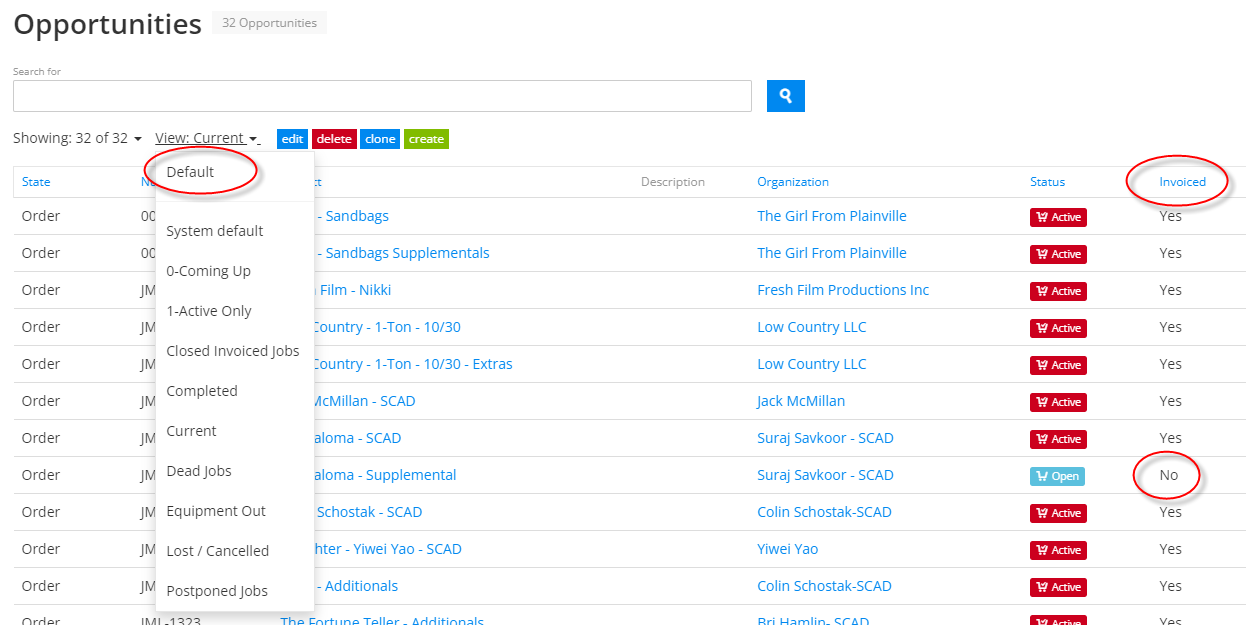Click the Active status badge in first row
1246x625 pixels.
point(1058,217)
